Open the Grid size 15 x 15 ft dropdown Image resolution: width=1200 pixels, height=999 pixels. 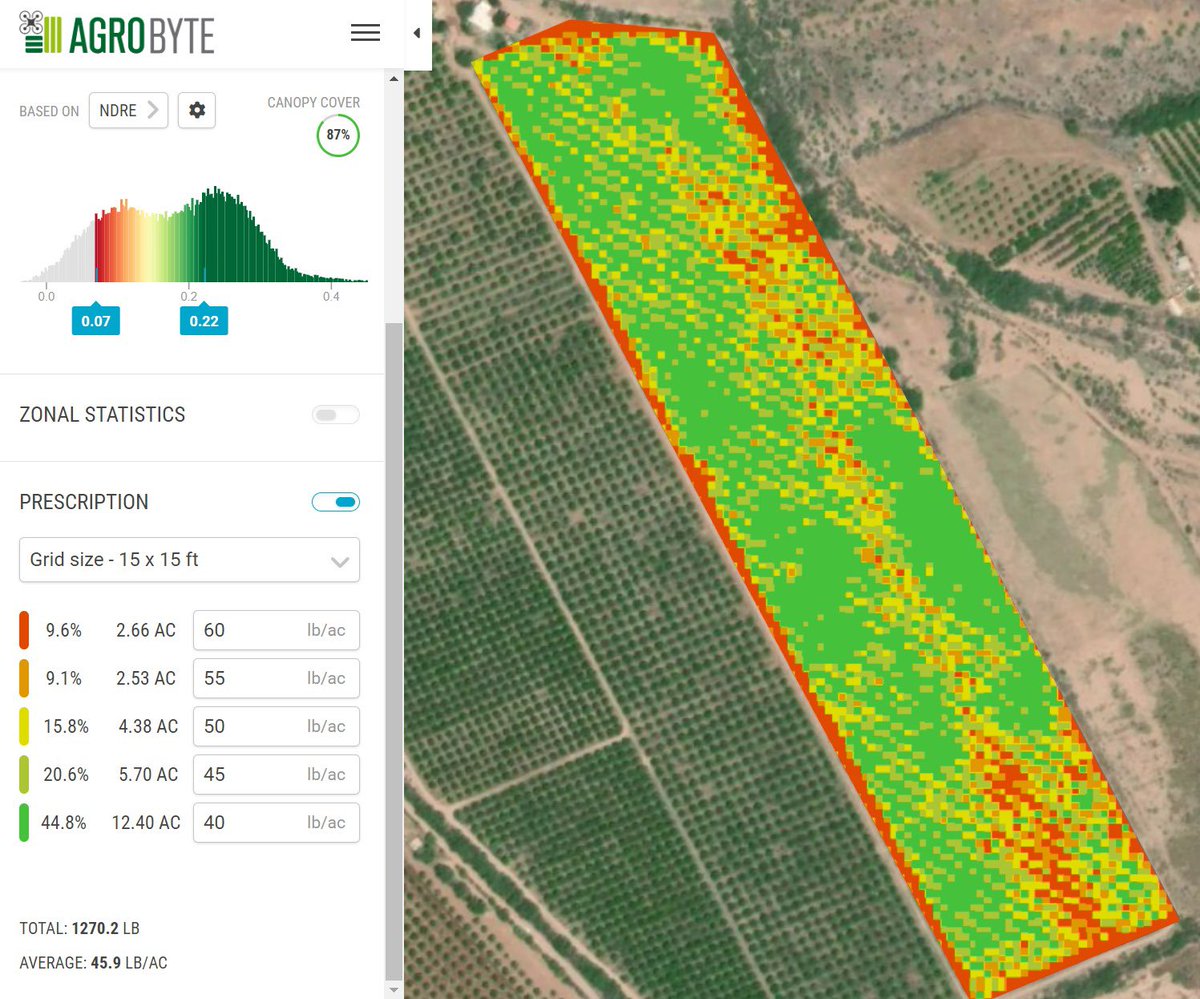click(189, 560)
